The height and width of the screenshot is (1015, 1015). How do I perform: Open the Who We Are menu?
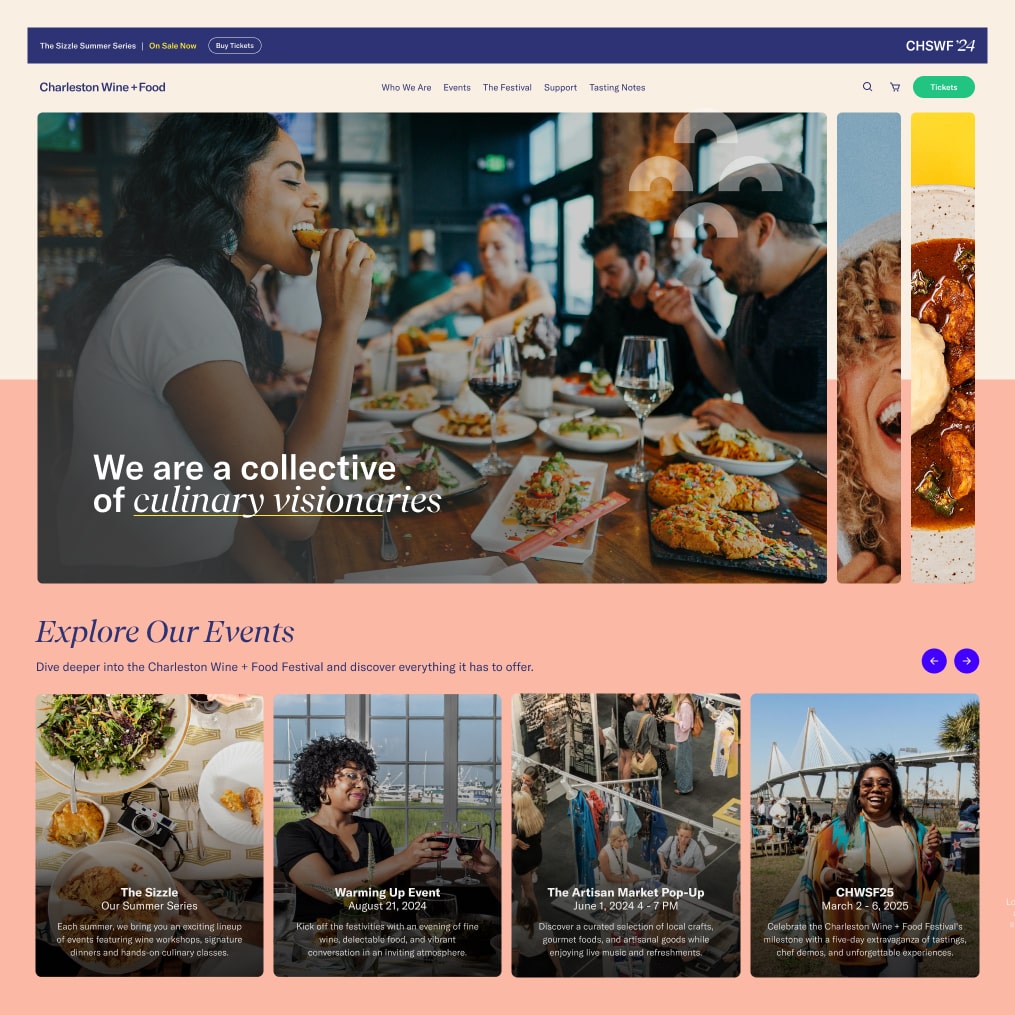coord(406,87)
